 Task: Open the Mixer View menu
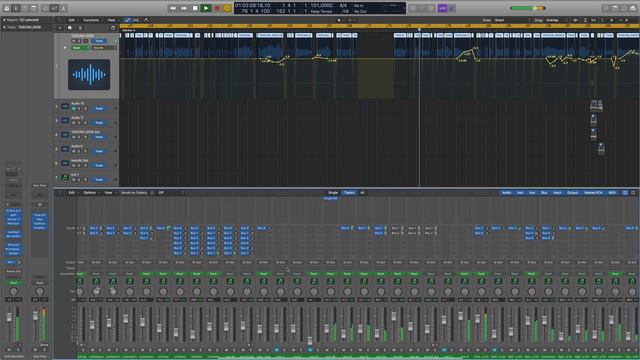tap(108, 193)
